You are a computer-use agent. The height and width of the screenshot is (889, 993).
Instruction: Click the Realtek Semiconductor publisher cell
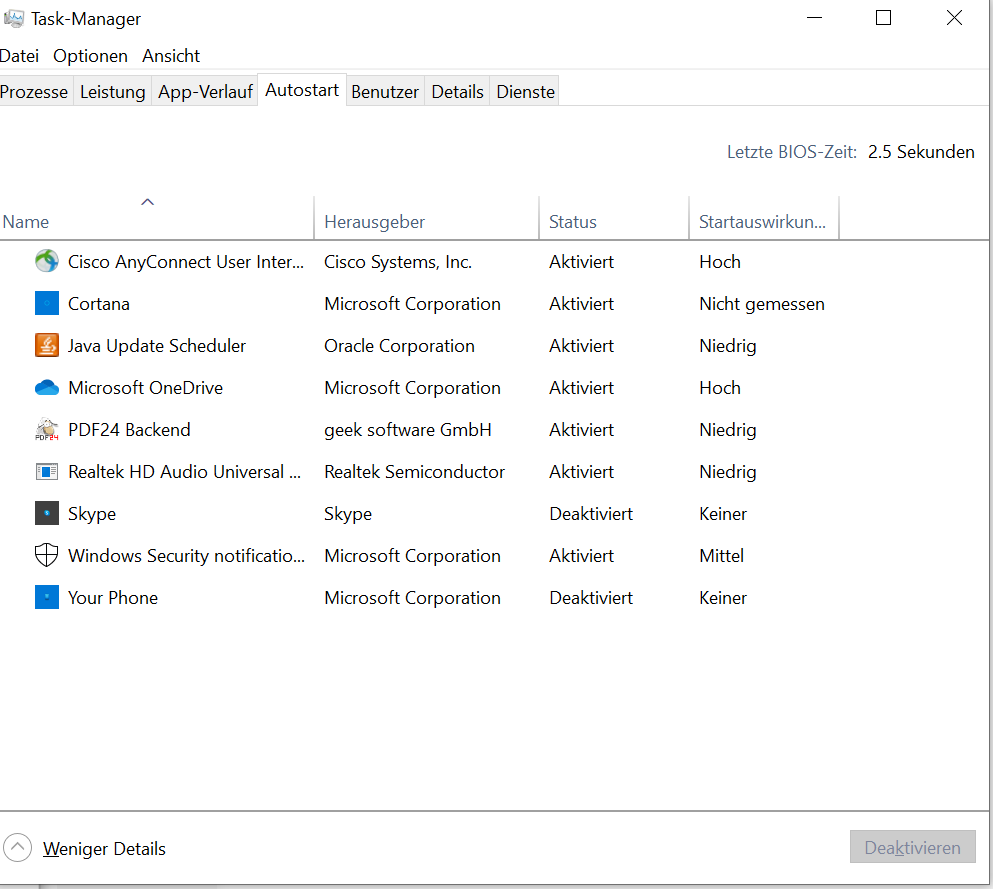[414, 472]
